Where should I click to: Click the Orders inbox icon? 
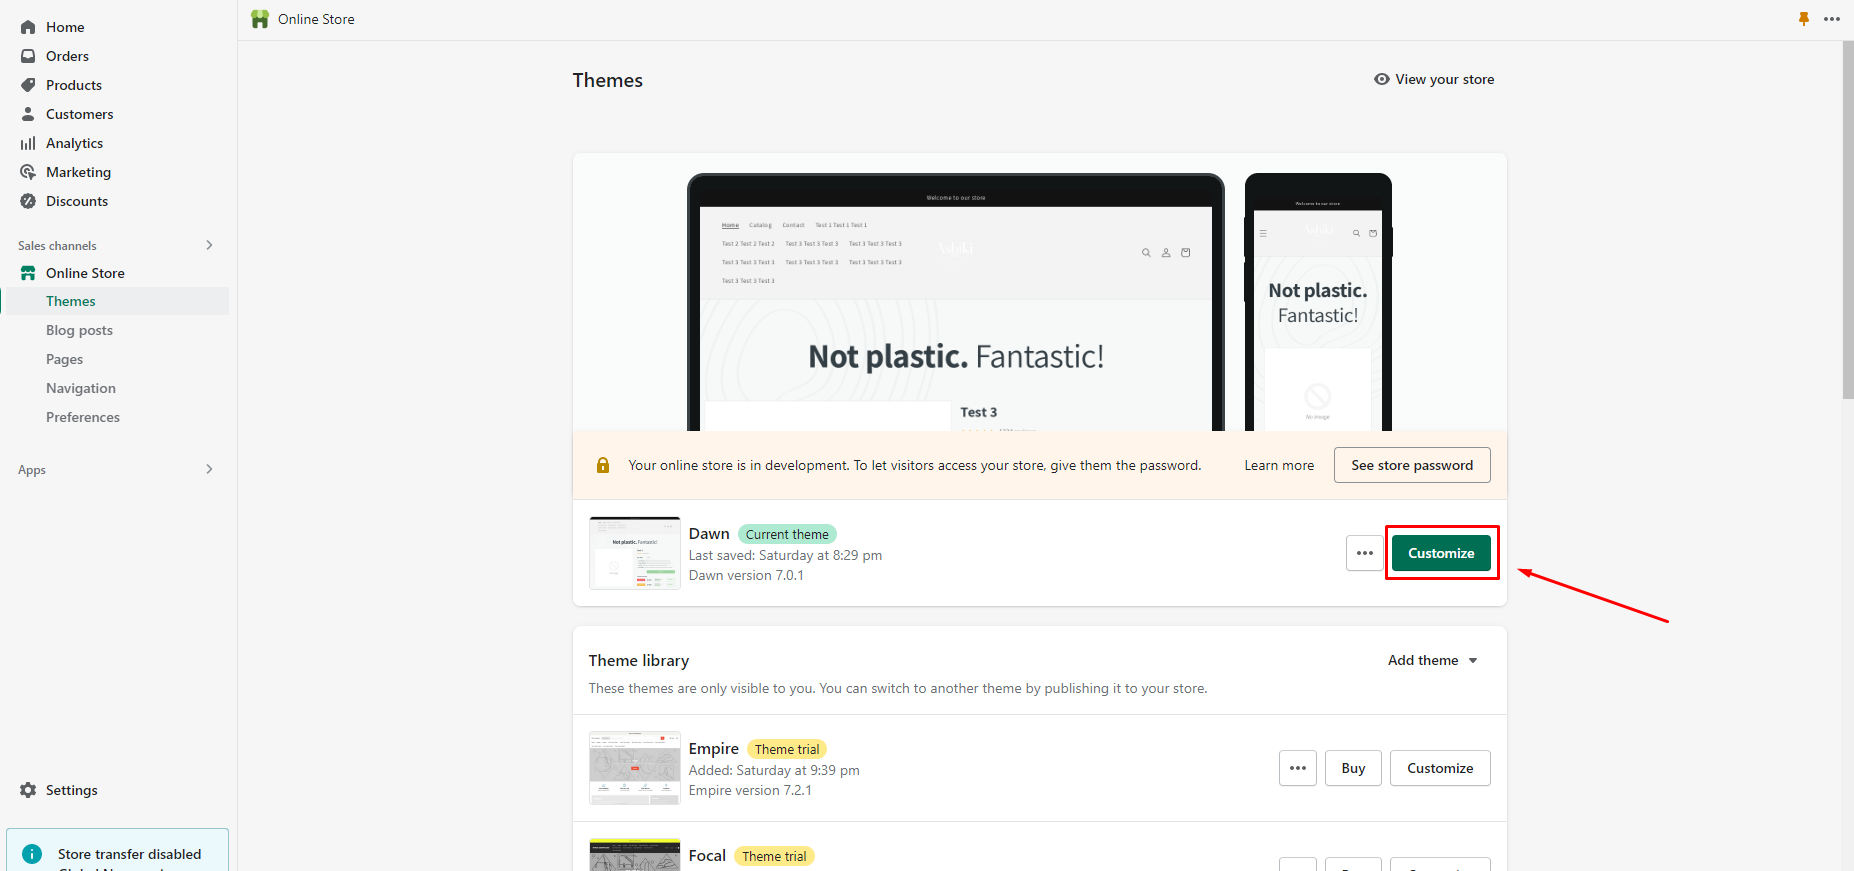point(28,56)
